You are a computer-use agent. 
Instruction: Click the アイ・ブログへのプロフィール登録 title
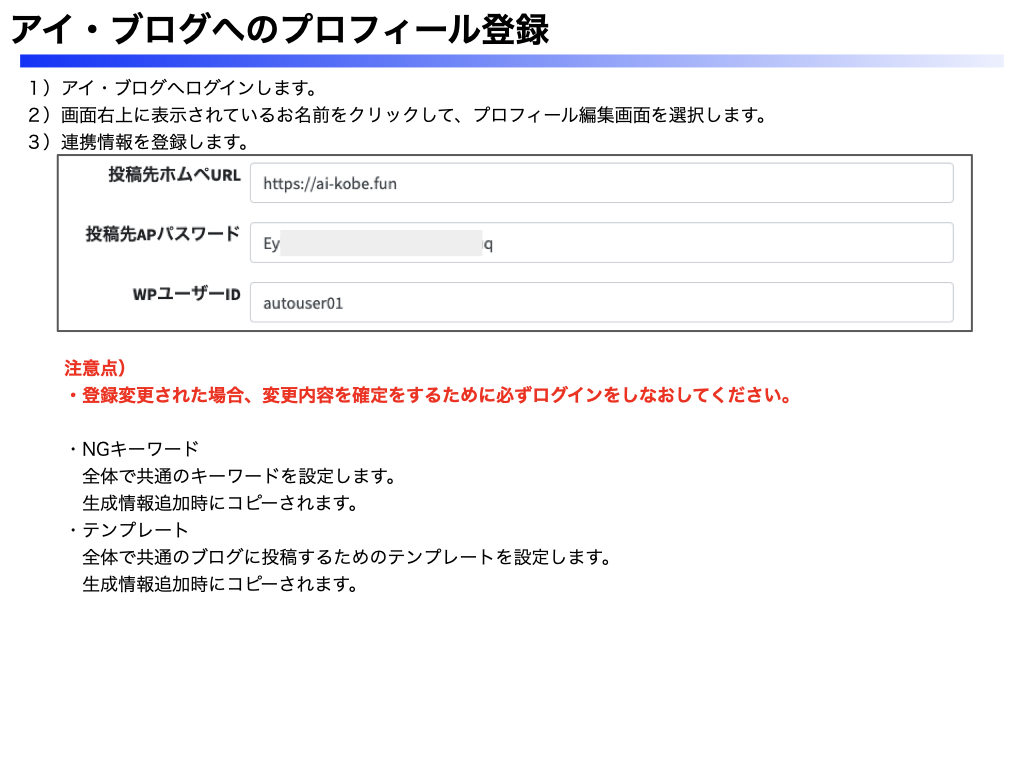pos(280,28)
